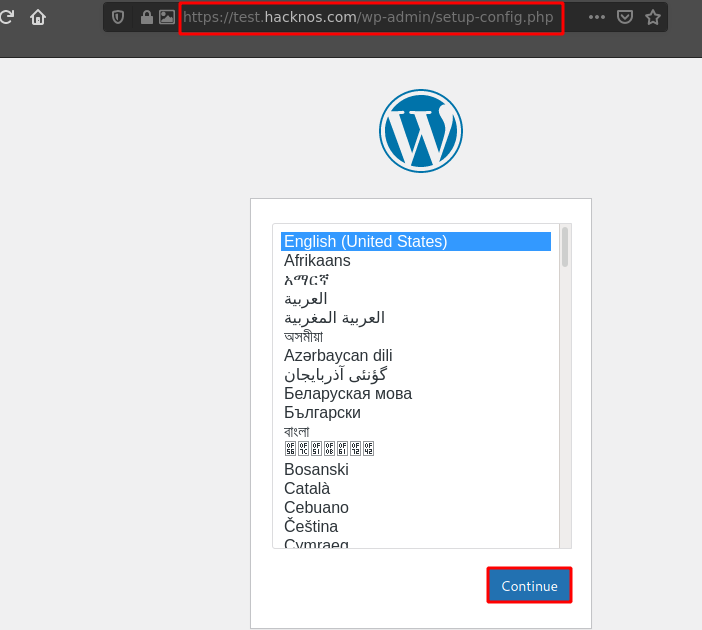The image size is (702, 630).
Task: View site security via the padlock icon
Action: click(x=146, y=17)
